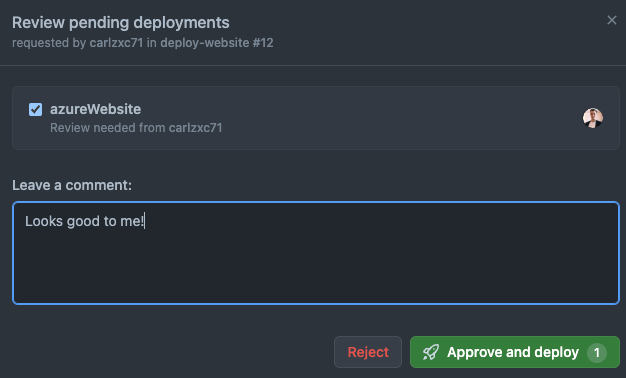This screenshot has width=626, height=378.
Task: Click the 'Review needed from carlzxc71' text
Action: click(x=136, y=128)
